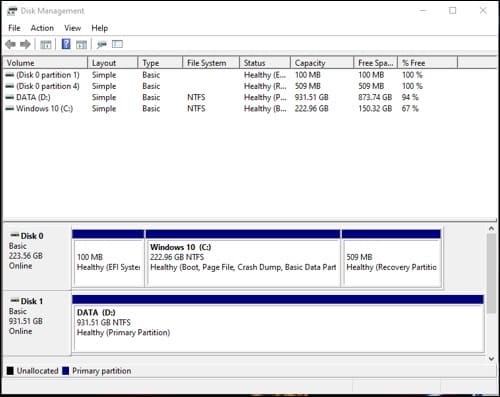Sort by the Type column header
500x397 pixels.
(160, 63)
